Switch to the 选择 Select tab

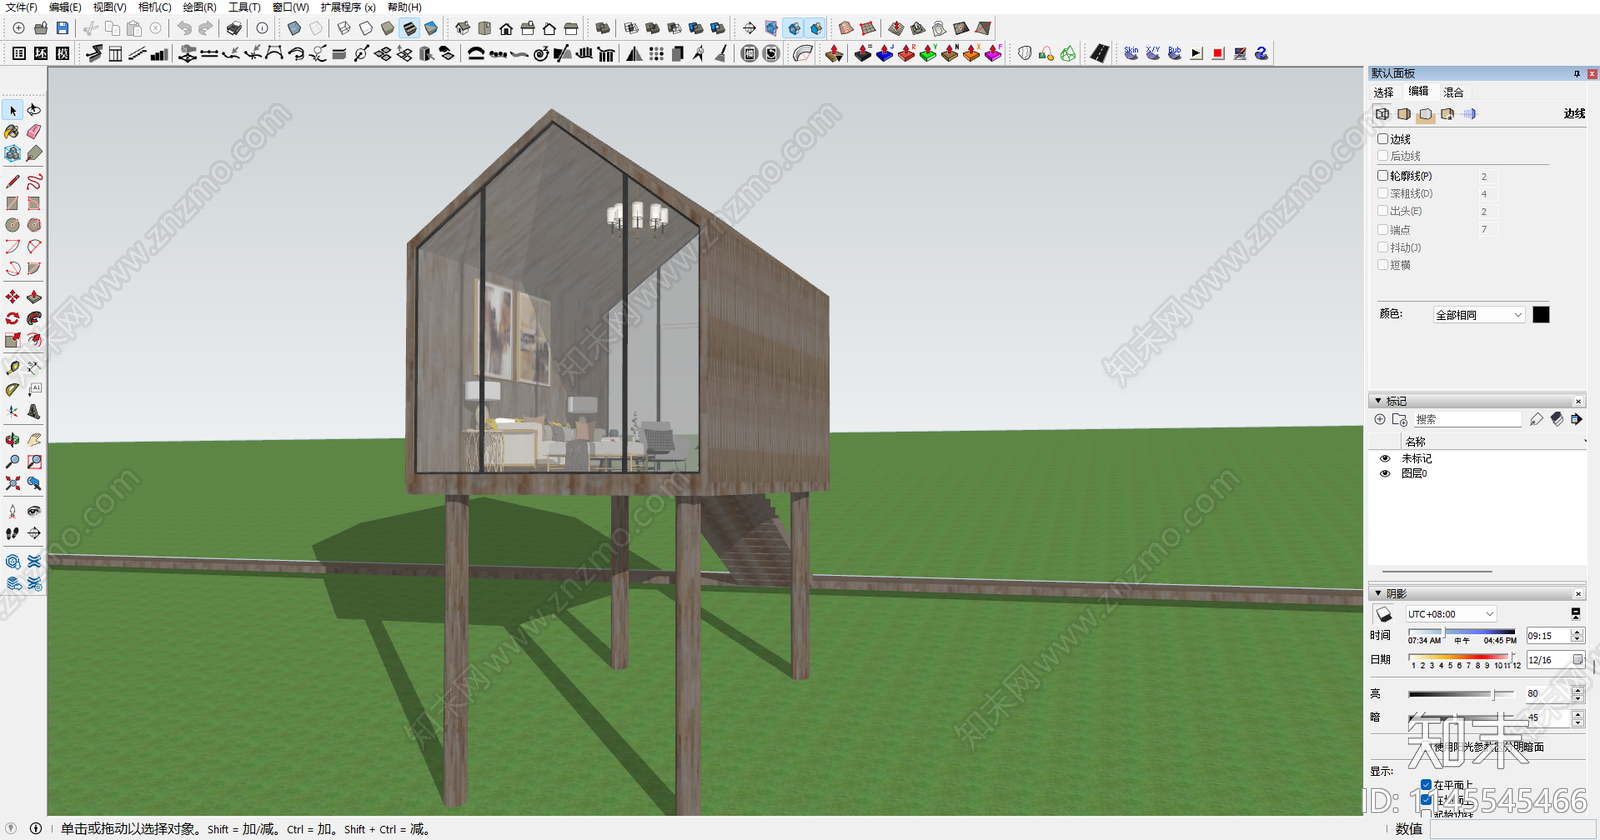1383,92
